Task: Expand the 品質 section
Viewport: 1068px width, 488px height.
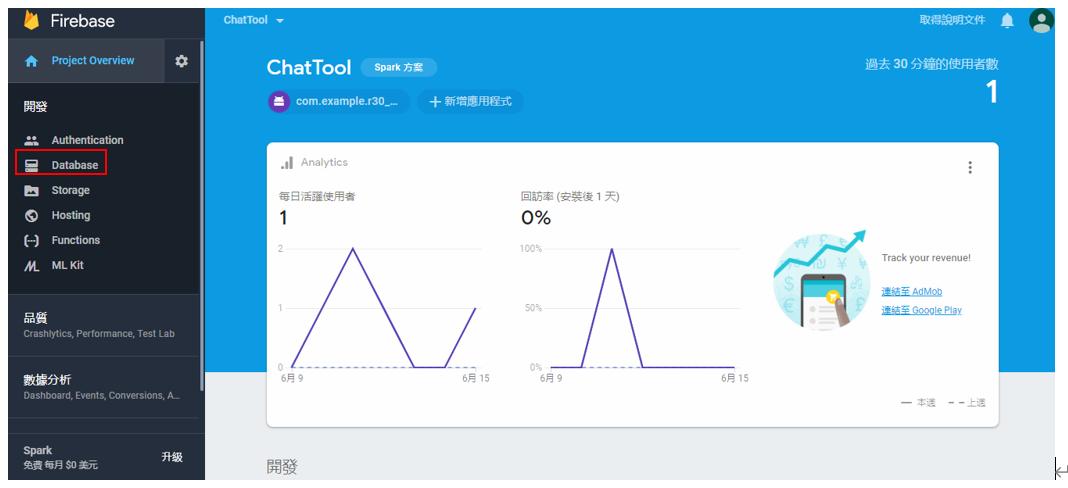Action: coord(105,325)
